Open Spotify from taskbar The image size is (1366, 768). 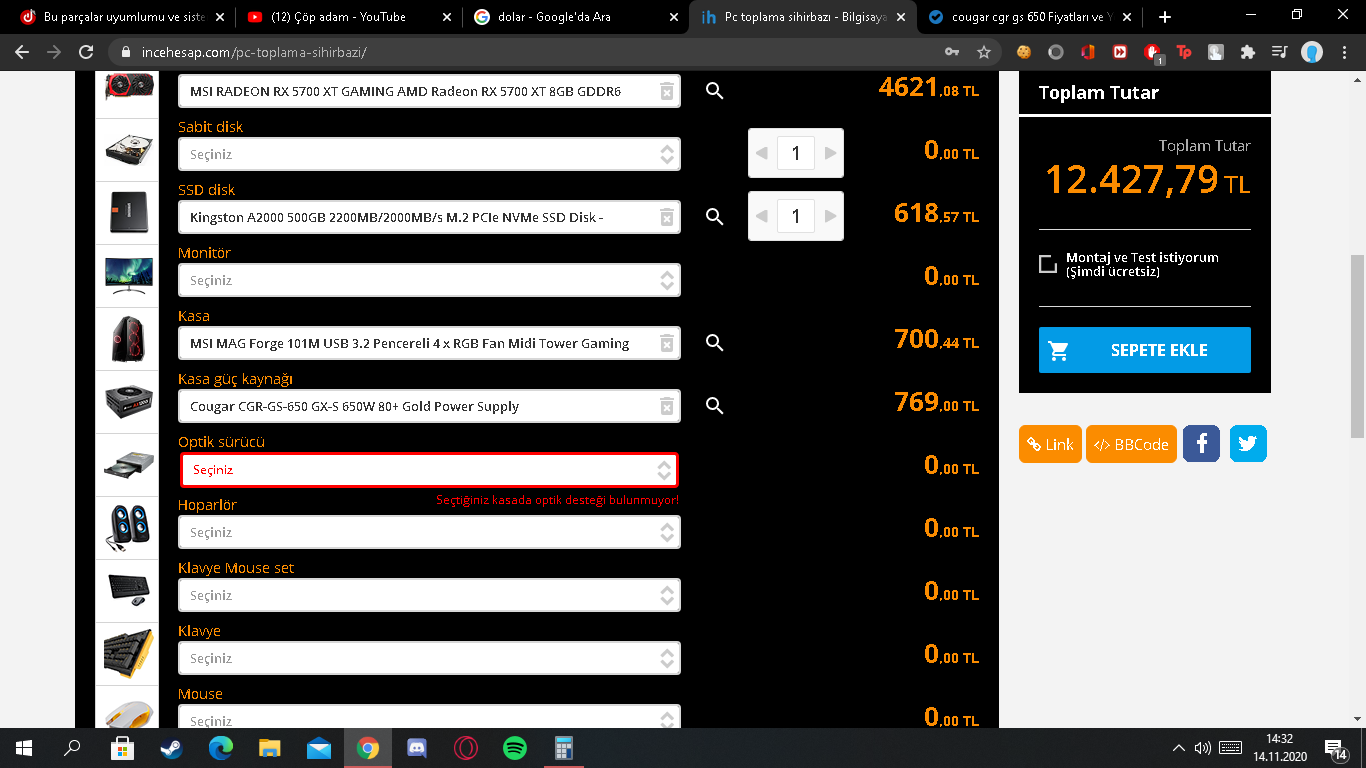(515, 747)
